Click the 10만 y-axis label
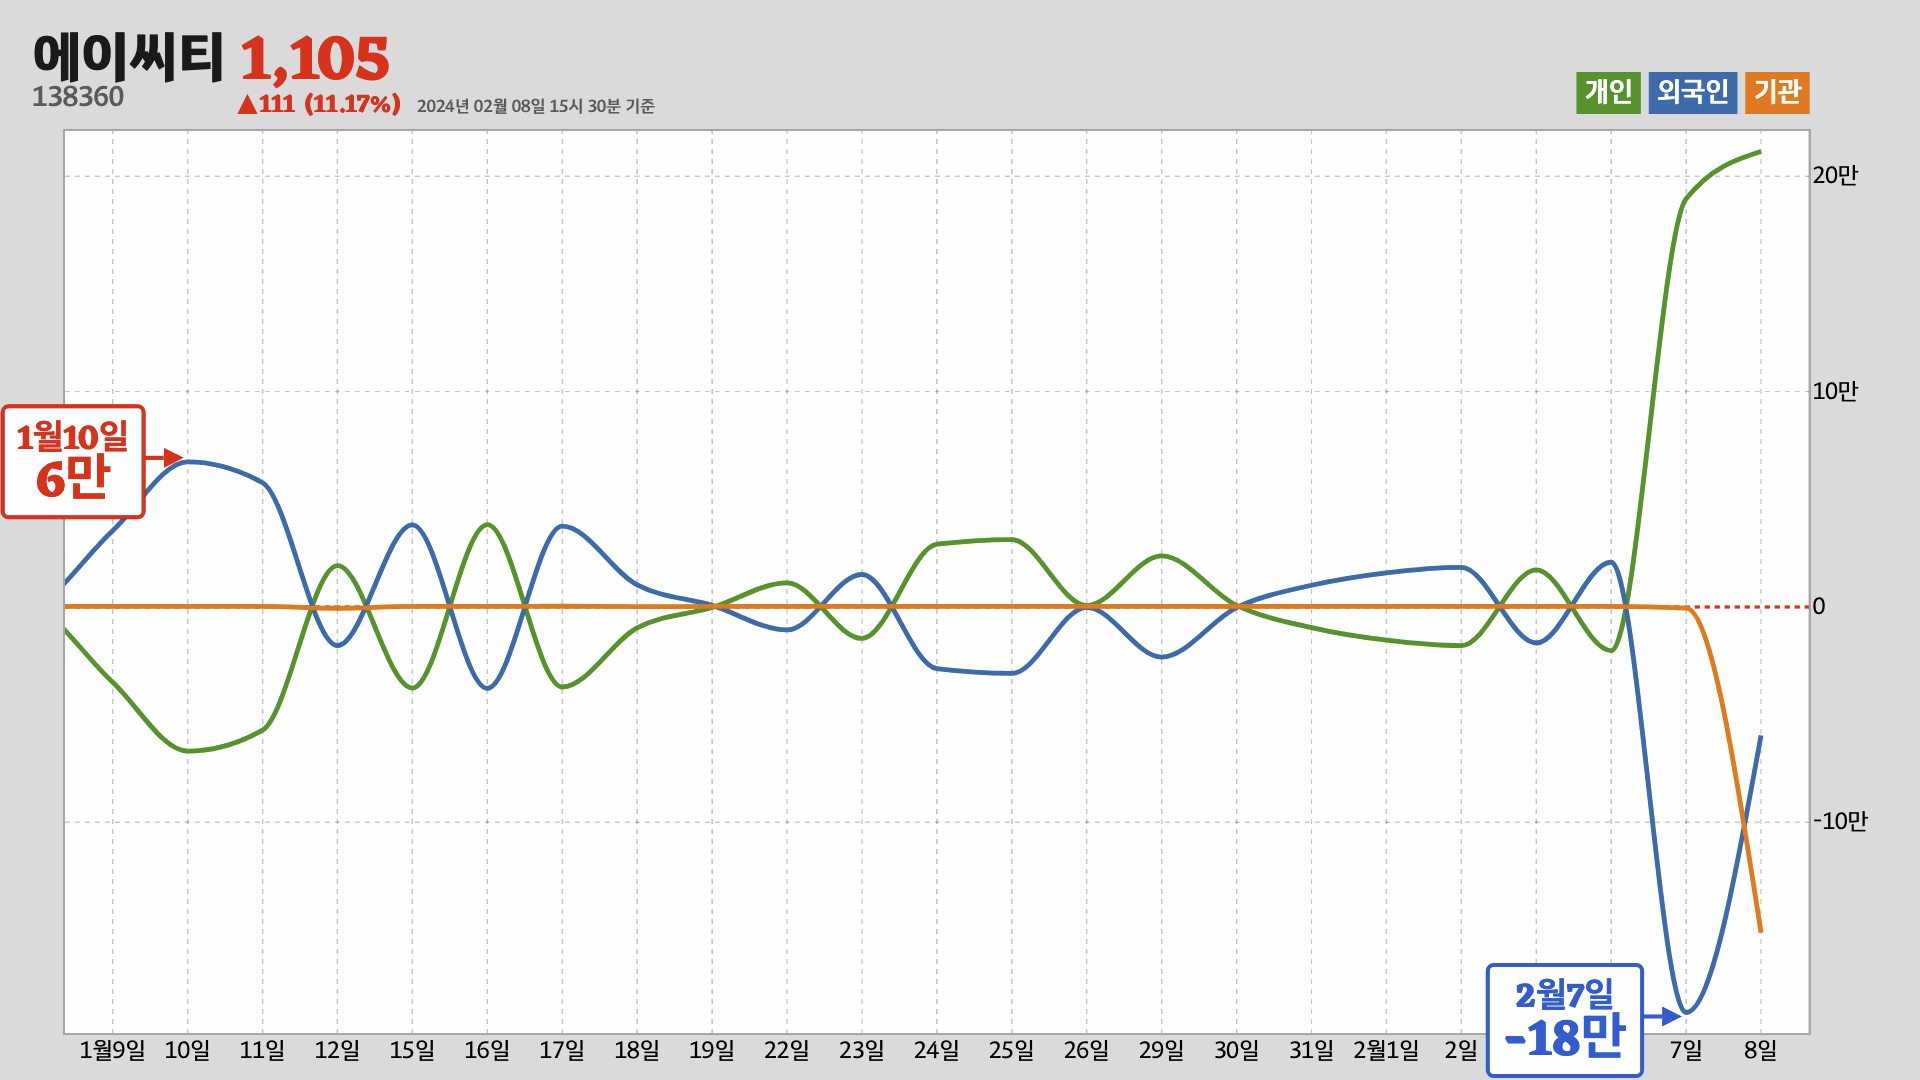1920x1080 pixels. (x=1835, y=391)
